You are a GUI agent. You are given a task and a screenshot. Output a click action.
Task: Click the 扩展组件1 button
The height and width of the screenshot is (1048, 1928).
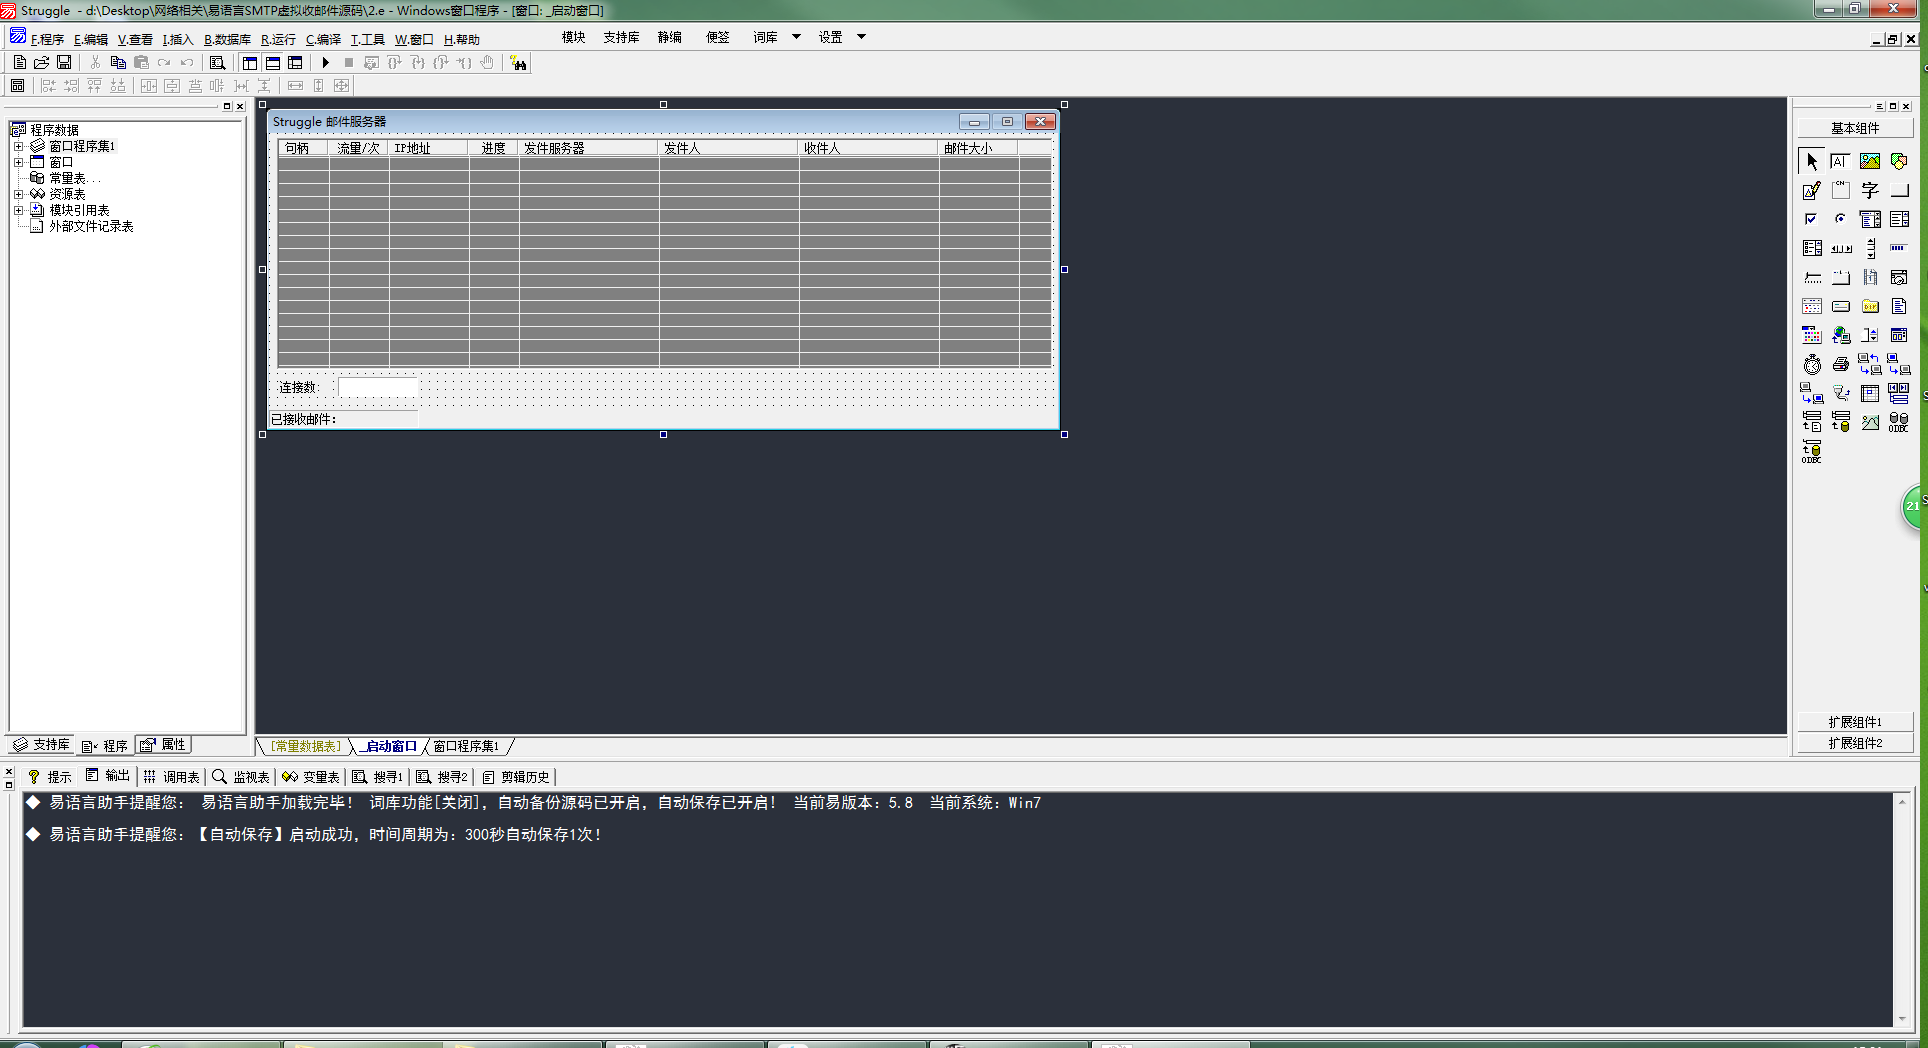1855,722
